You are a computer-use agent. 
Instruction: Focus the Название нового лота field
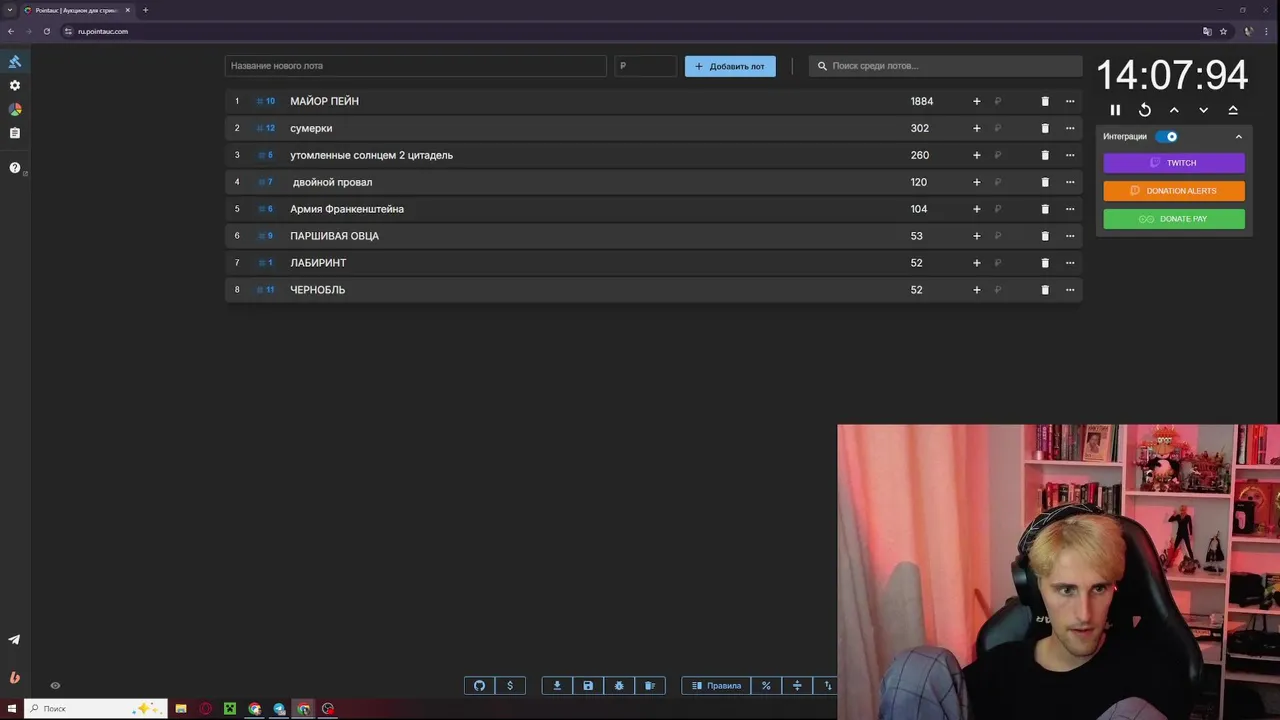pos(416,66)
